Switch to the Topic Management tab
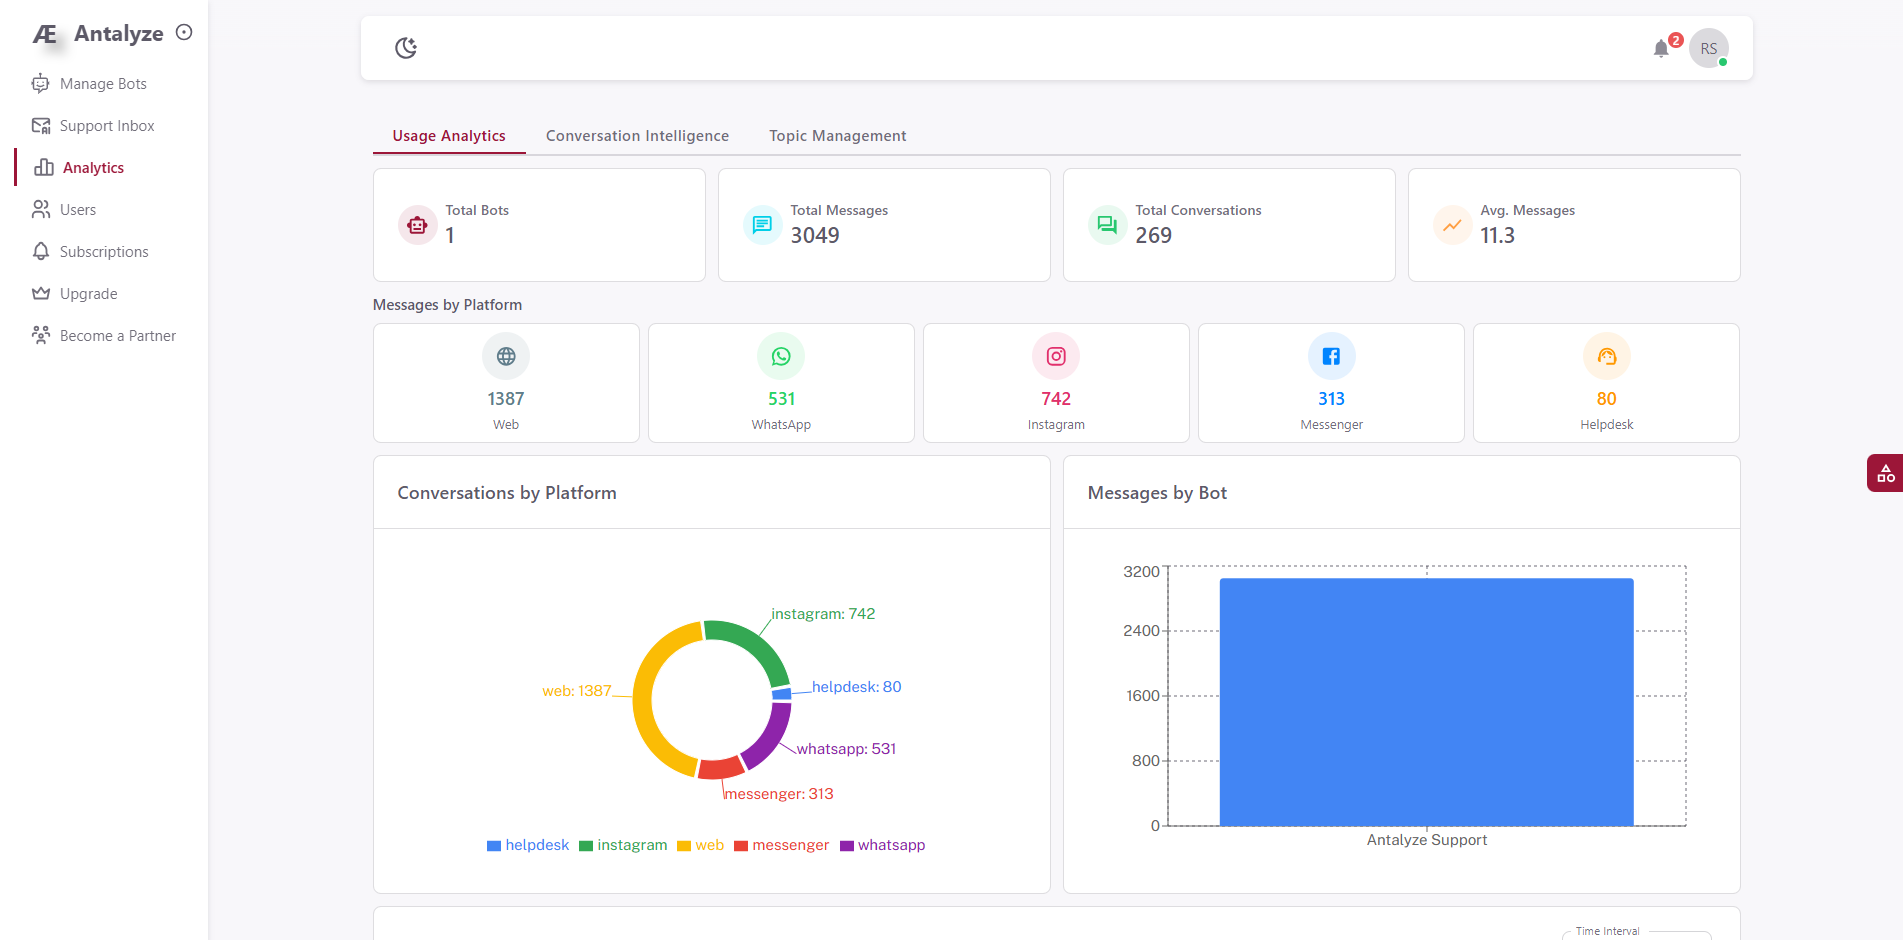The height and width of the screenshot is (940, 1903). pyautogui.click(x=837, y=136)
